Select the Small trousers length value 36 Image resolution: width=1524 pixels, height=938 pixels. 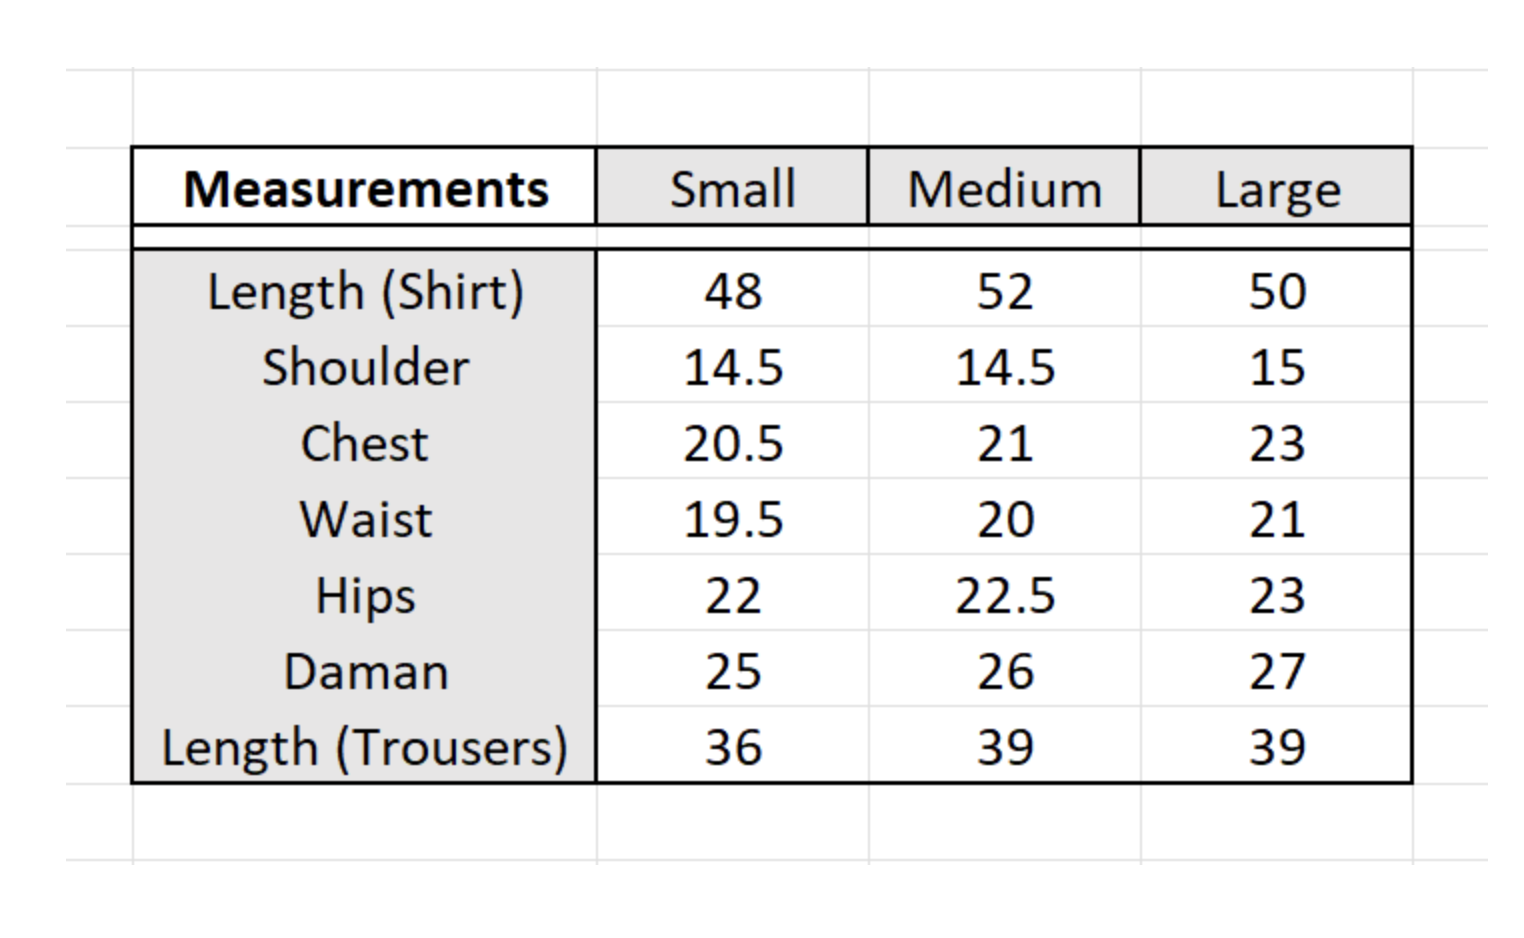coord(732,747)
